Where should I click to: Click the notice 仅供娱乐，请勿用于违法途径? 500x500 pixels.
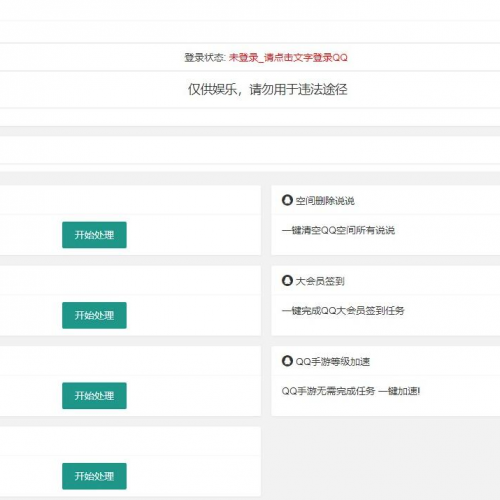(268, 89)
